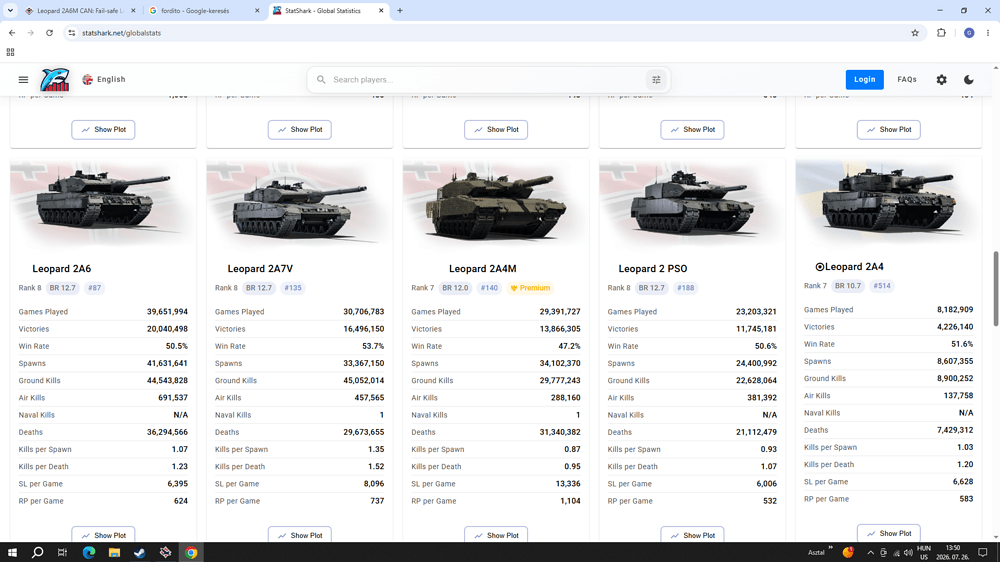Open site settings gear icon
Viewport: 1000px width, 562px height.
pyautogui.click(x=941, y=80)
